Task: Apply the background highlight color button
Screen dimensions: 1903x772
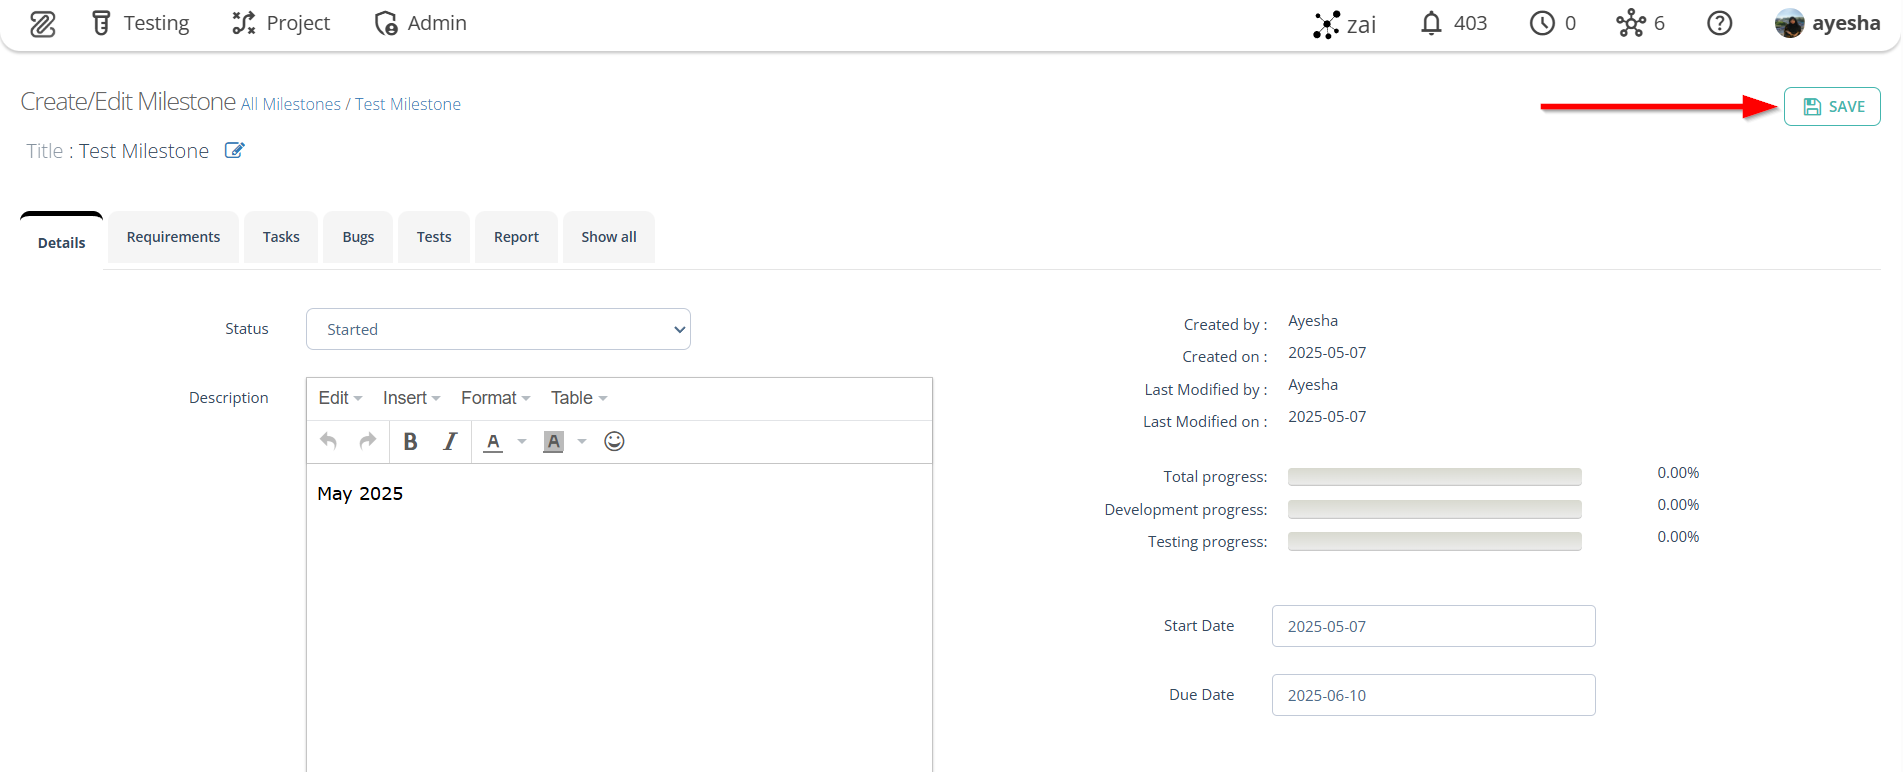Action: point(553,441)
